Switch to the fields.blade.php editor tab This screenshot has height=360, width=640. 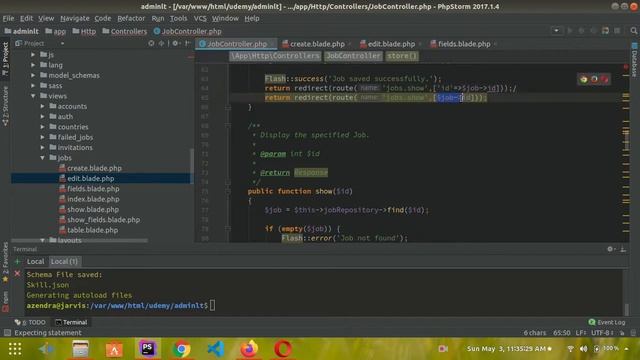click(464, 44)
